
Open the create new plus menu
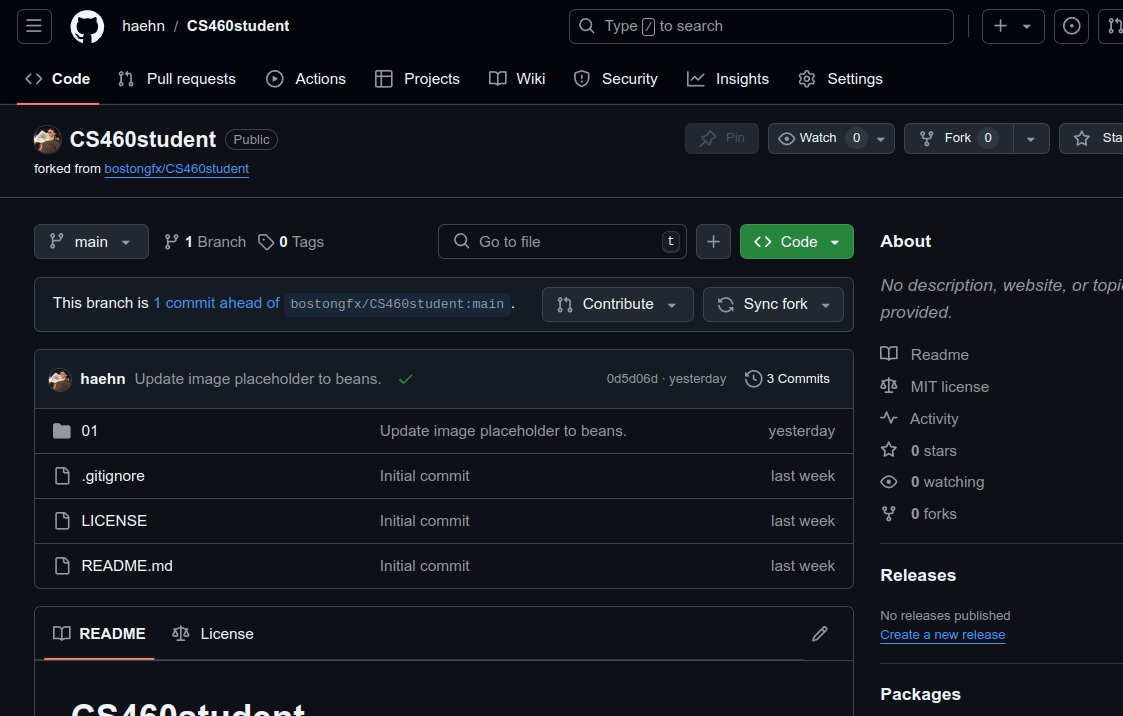1013,26
